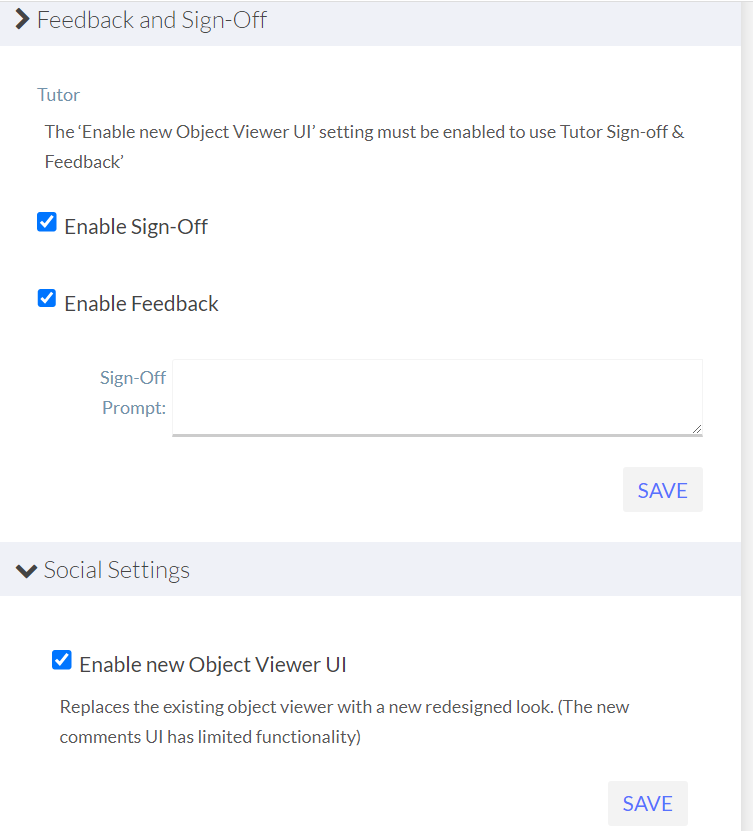This screenshot has height=831, width=753.
Task: Toggle the Enable Sign-Off setting off
Action: (46, 221)
